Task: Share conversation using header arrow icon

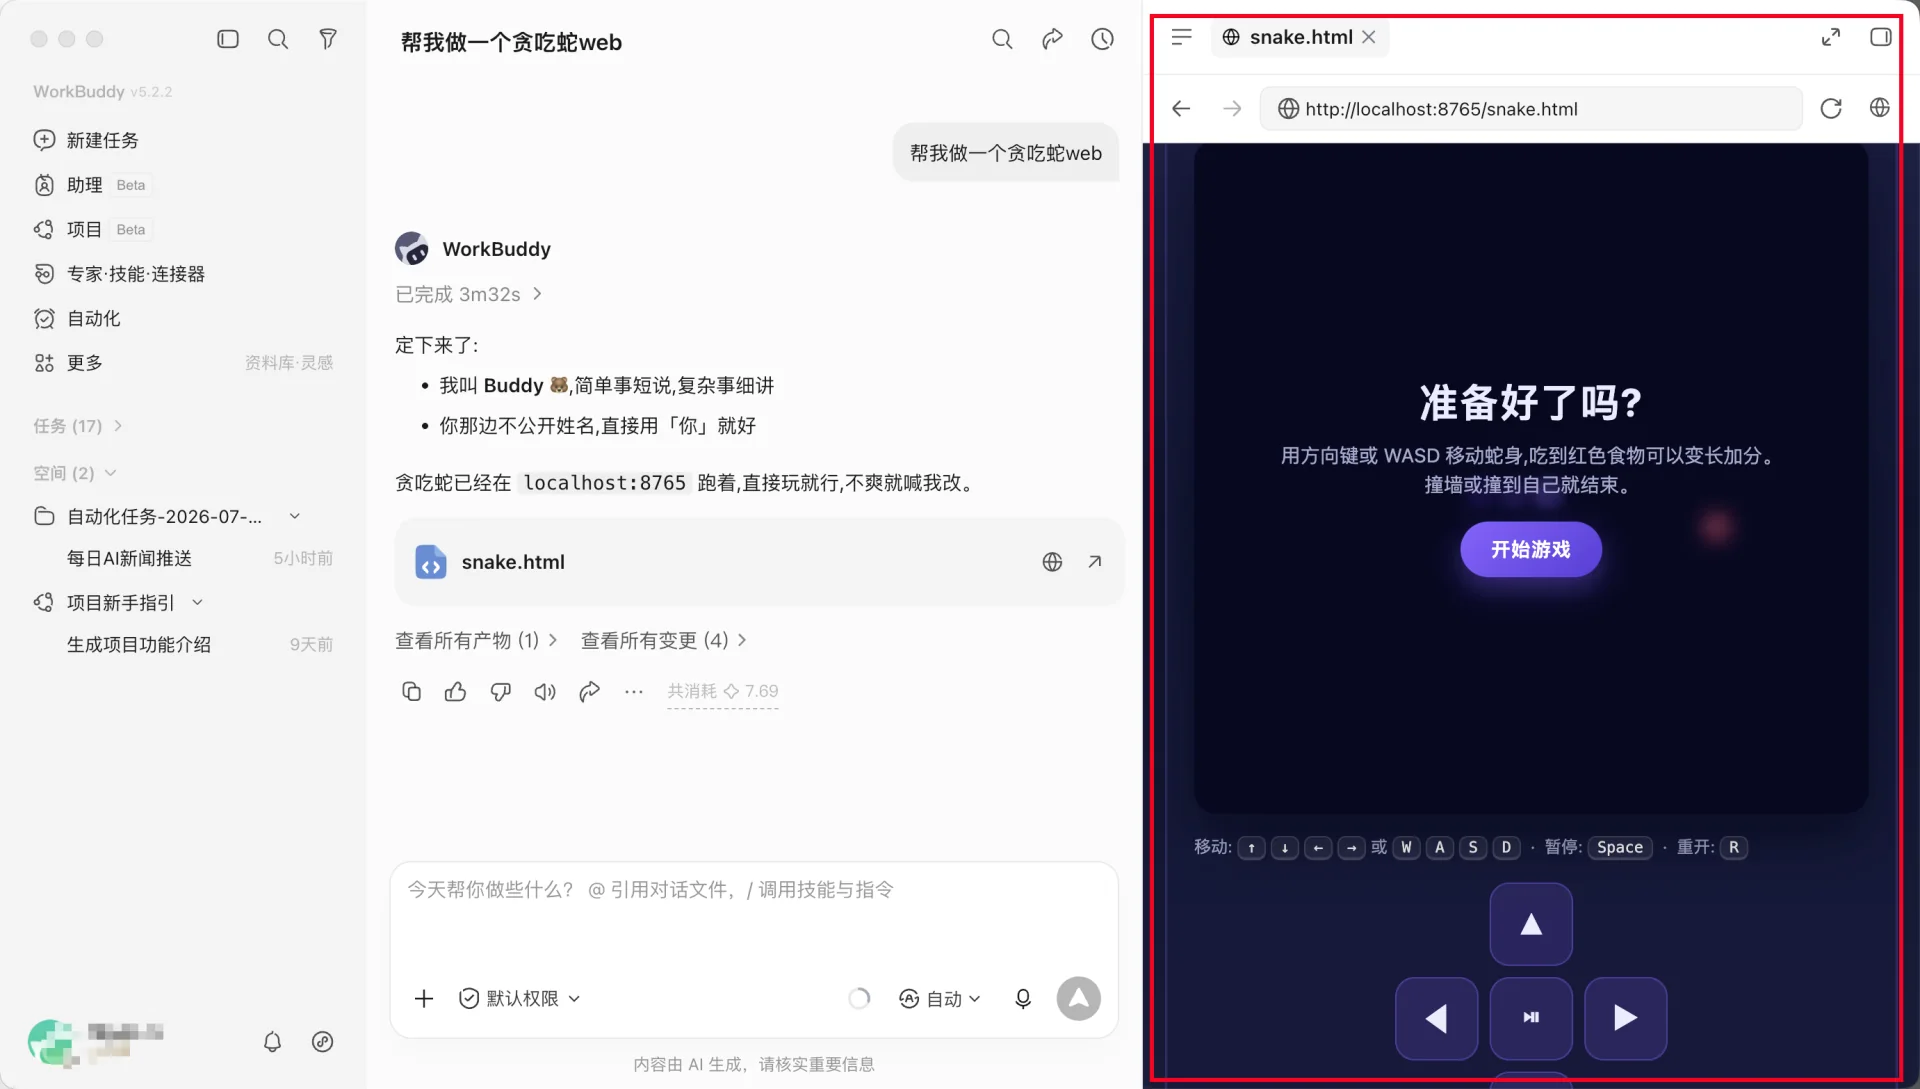Action: pos(1052,39)
